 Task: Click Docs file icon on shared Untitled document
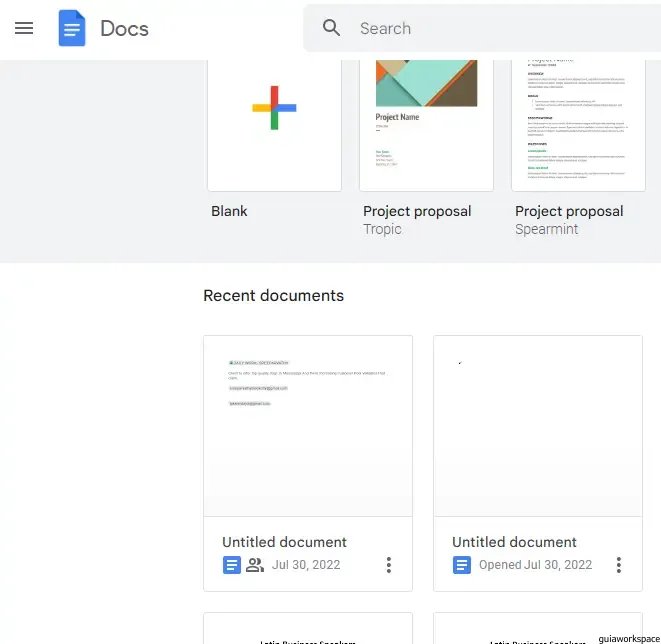coord(232,565)
